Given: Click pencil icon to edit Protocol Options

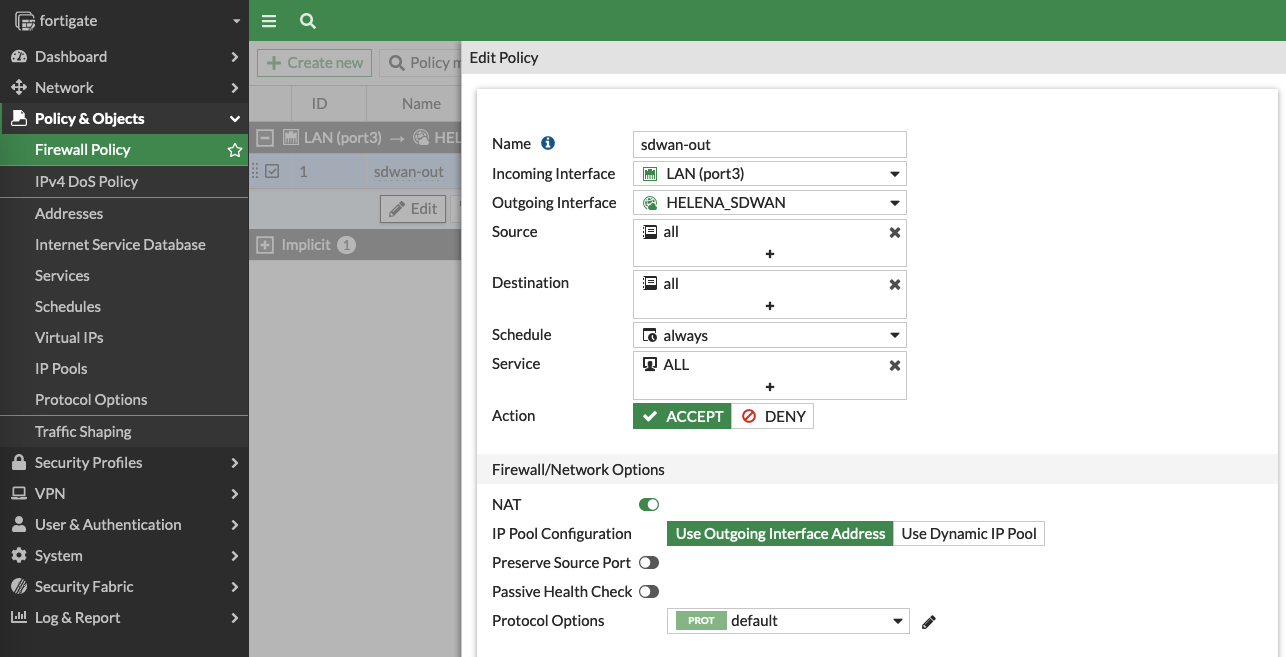Looking at the screenshot, I should coord(929,622).
